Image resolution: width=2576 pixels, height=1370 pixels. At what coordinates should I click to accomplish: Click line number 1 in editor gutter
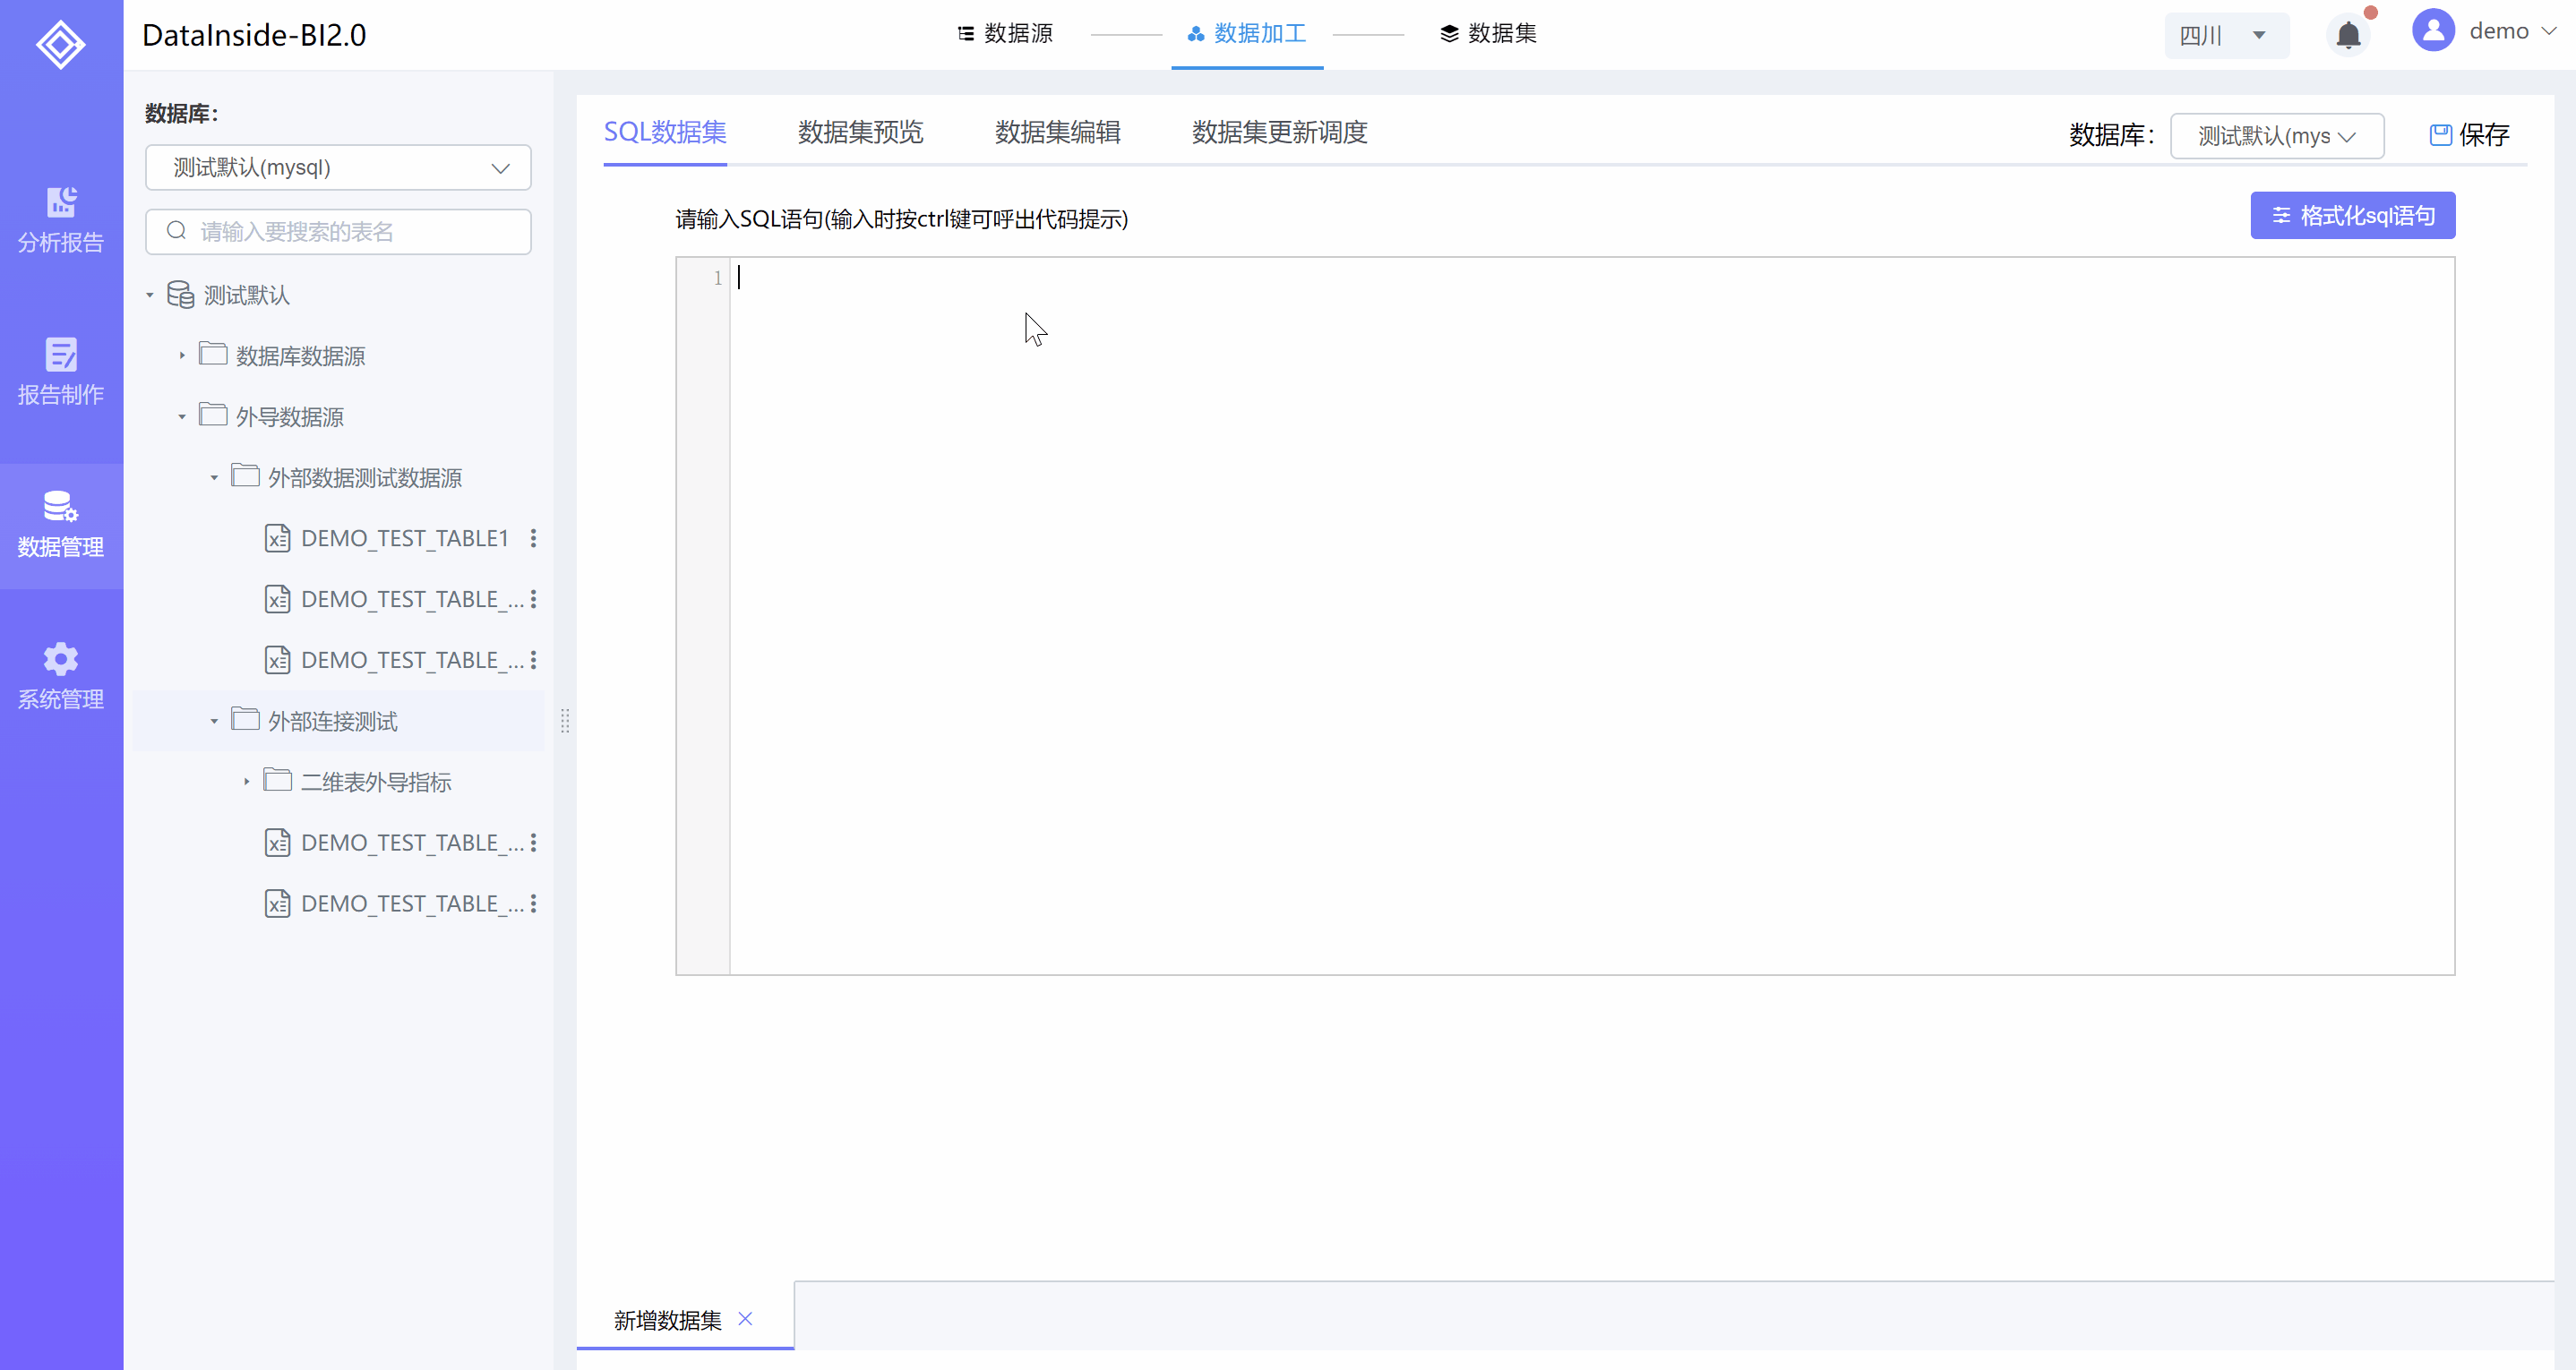[717, 278]
